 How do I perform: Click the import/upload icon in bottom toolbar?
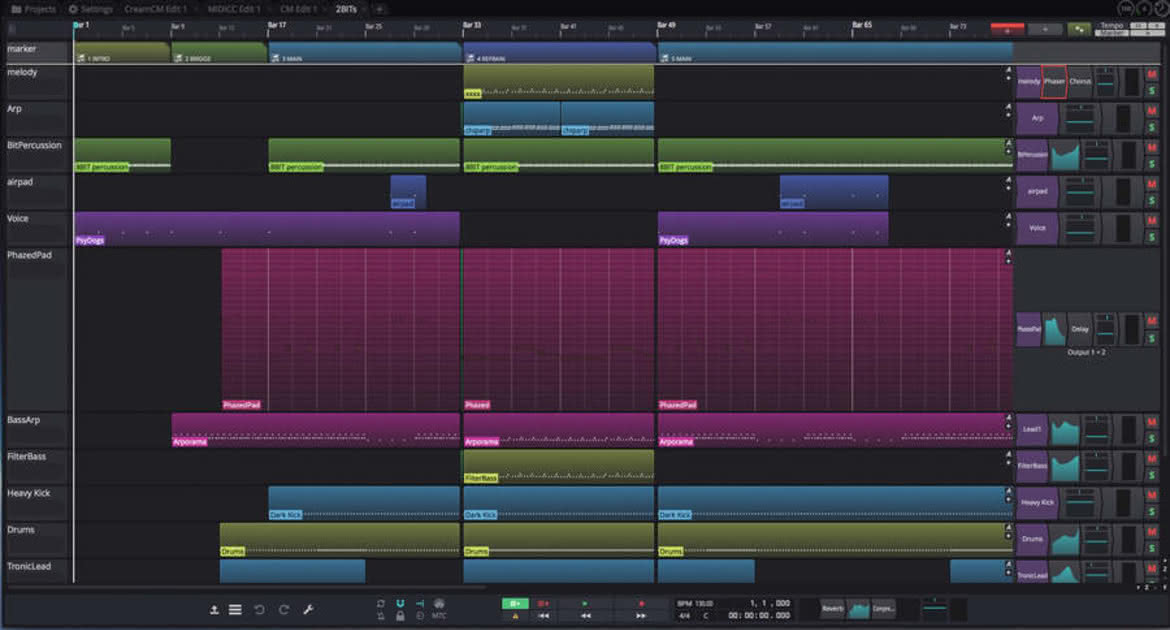214,610
